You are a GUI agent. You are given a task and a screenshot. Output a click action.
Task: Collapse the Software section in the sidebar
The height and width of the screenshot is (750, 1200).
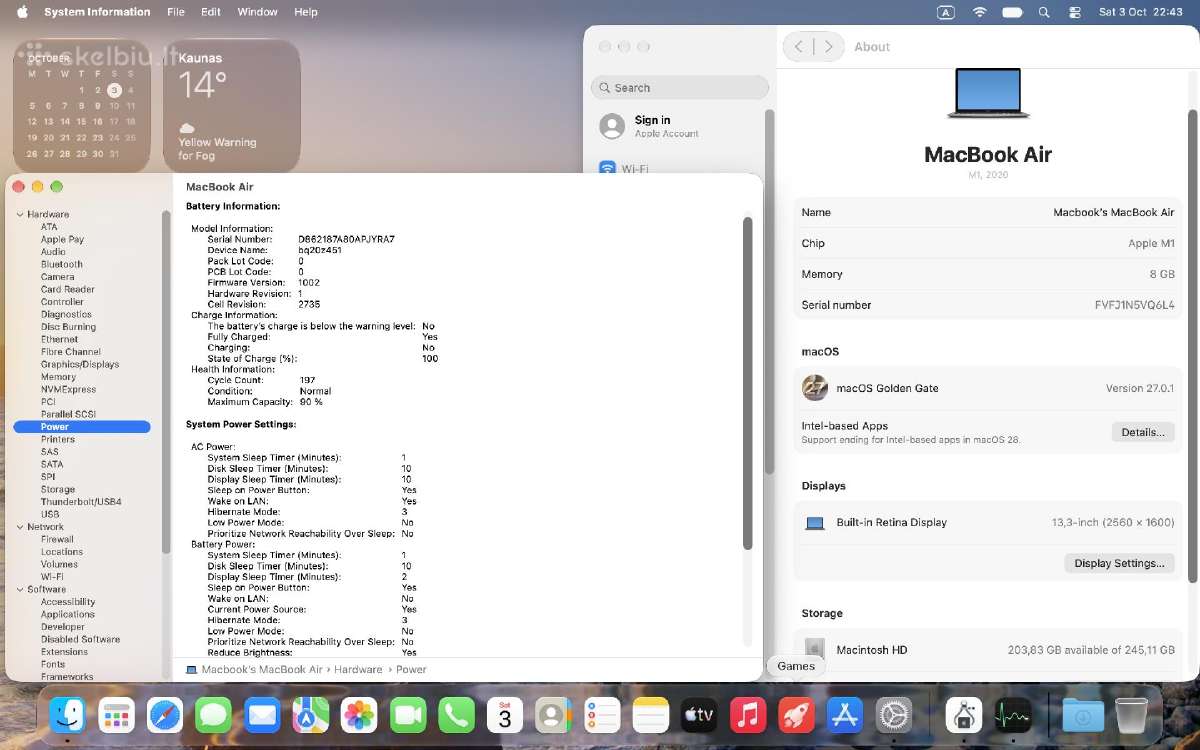tap(20, 589)
